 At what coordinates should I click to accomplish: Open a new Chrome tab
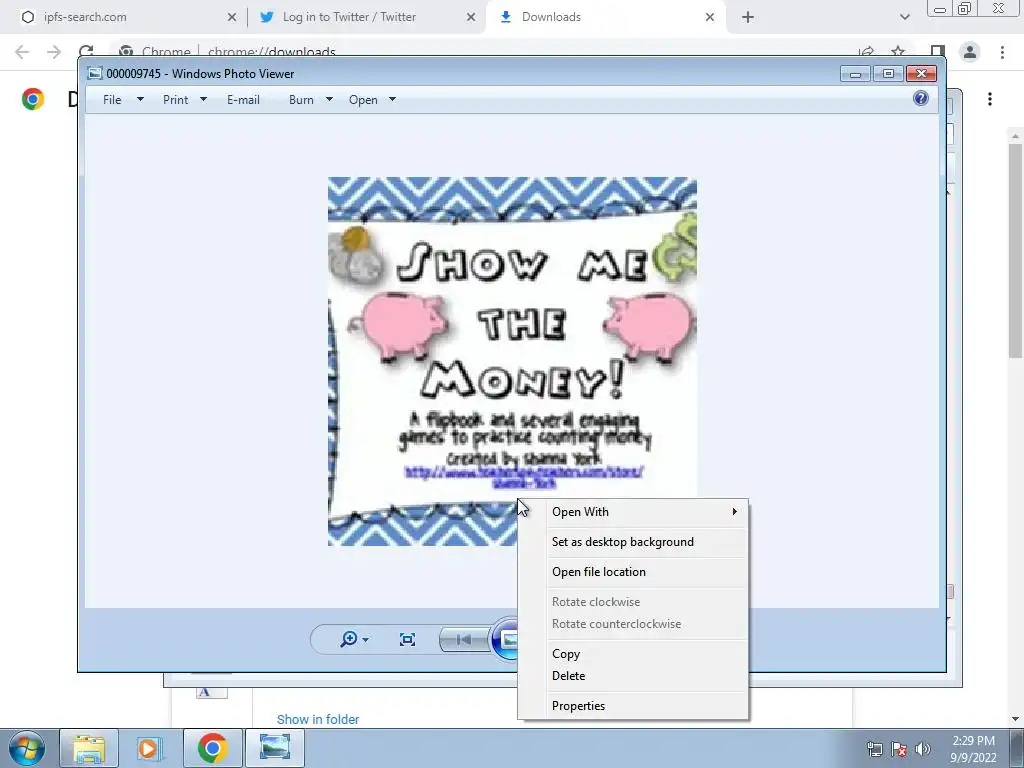click(x=748, y=18)
